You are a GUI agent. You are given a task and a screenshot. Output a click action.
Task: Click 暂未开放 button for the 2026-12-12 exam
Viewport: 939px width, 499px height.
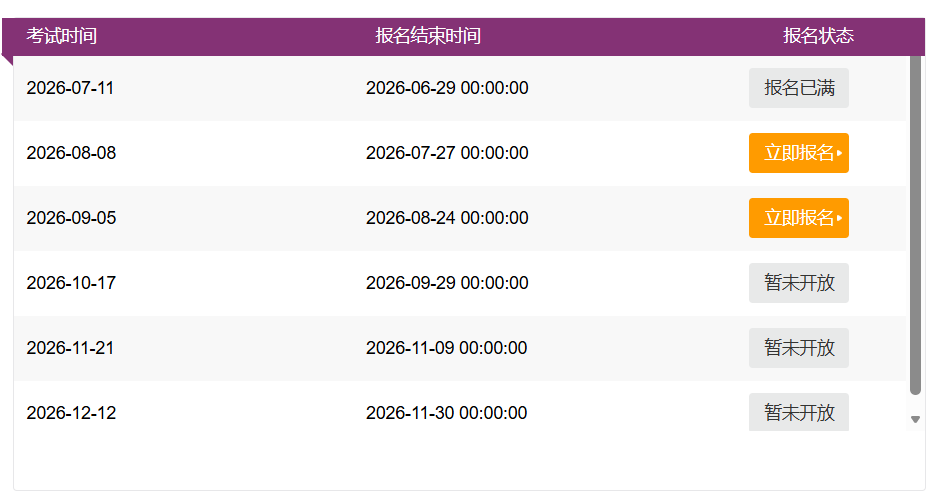point(798,412)
